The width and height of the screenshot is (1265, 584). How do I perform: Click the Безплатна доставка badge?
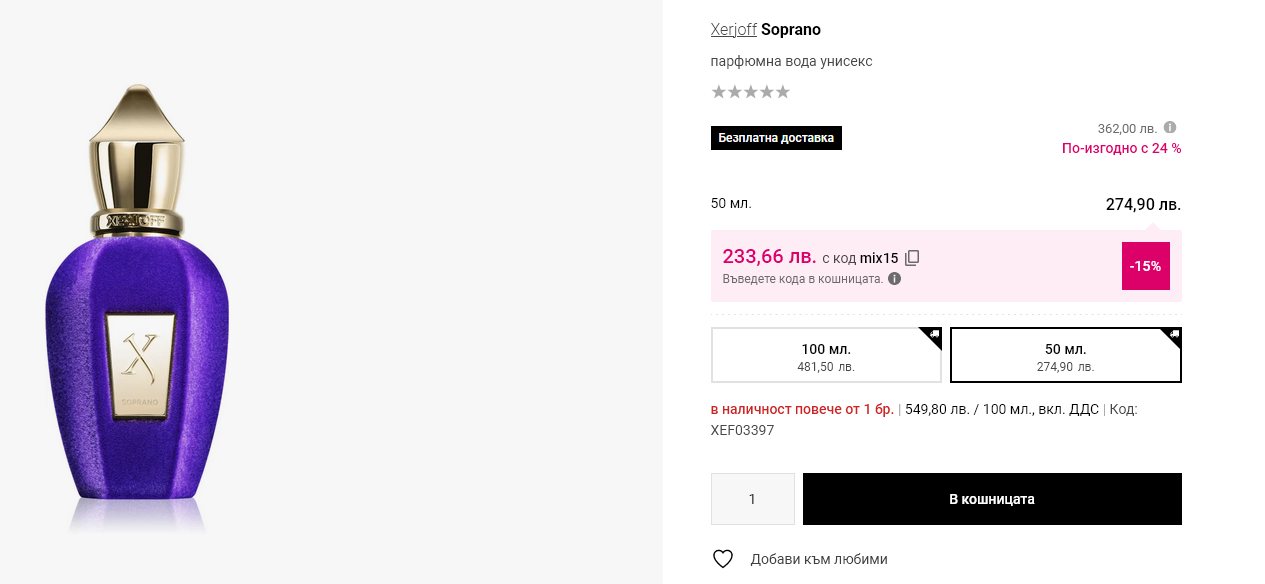pyautogui.click(x=776, y=138)
